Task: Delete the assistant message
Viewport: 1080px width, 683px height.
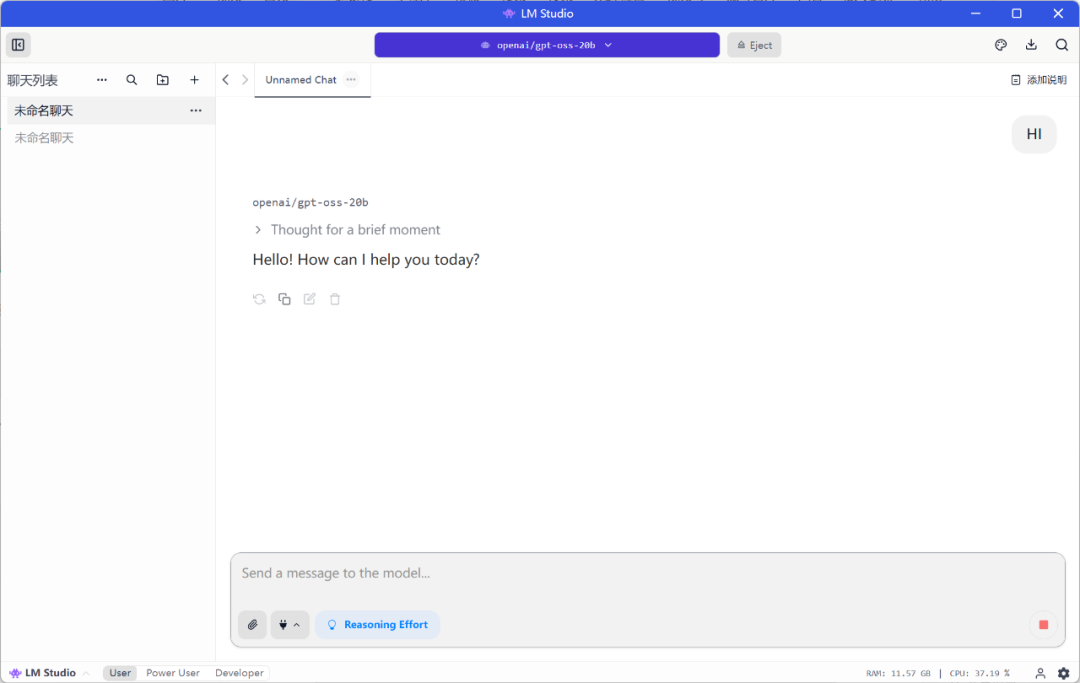Action: [335, 299]
